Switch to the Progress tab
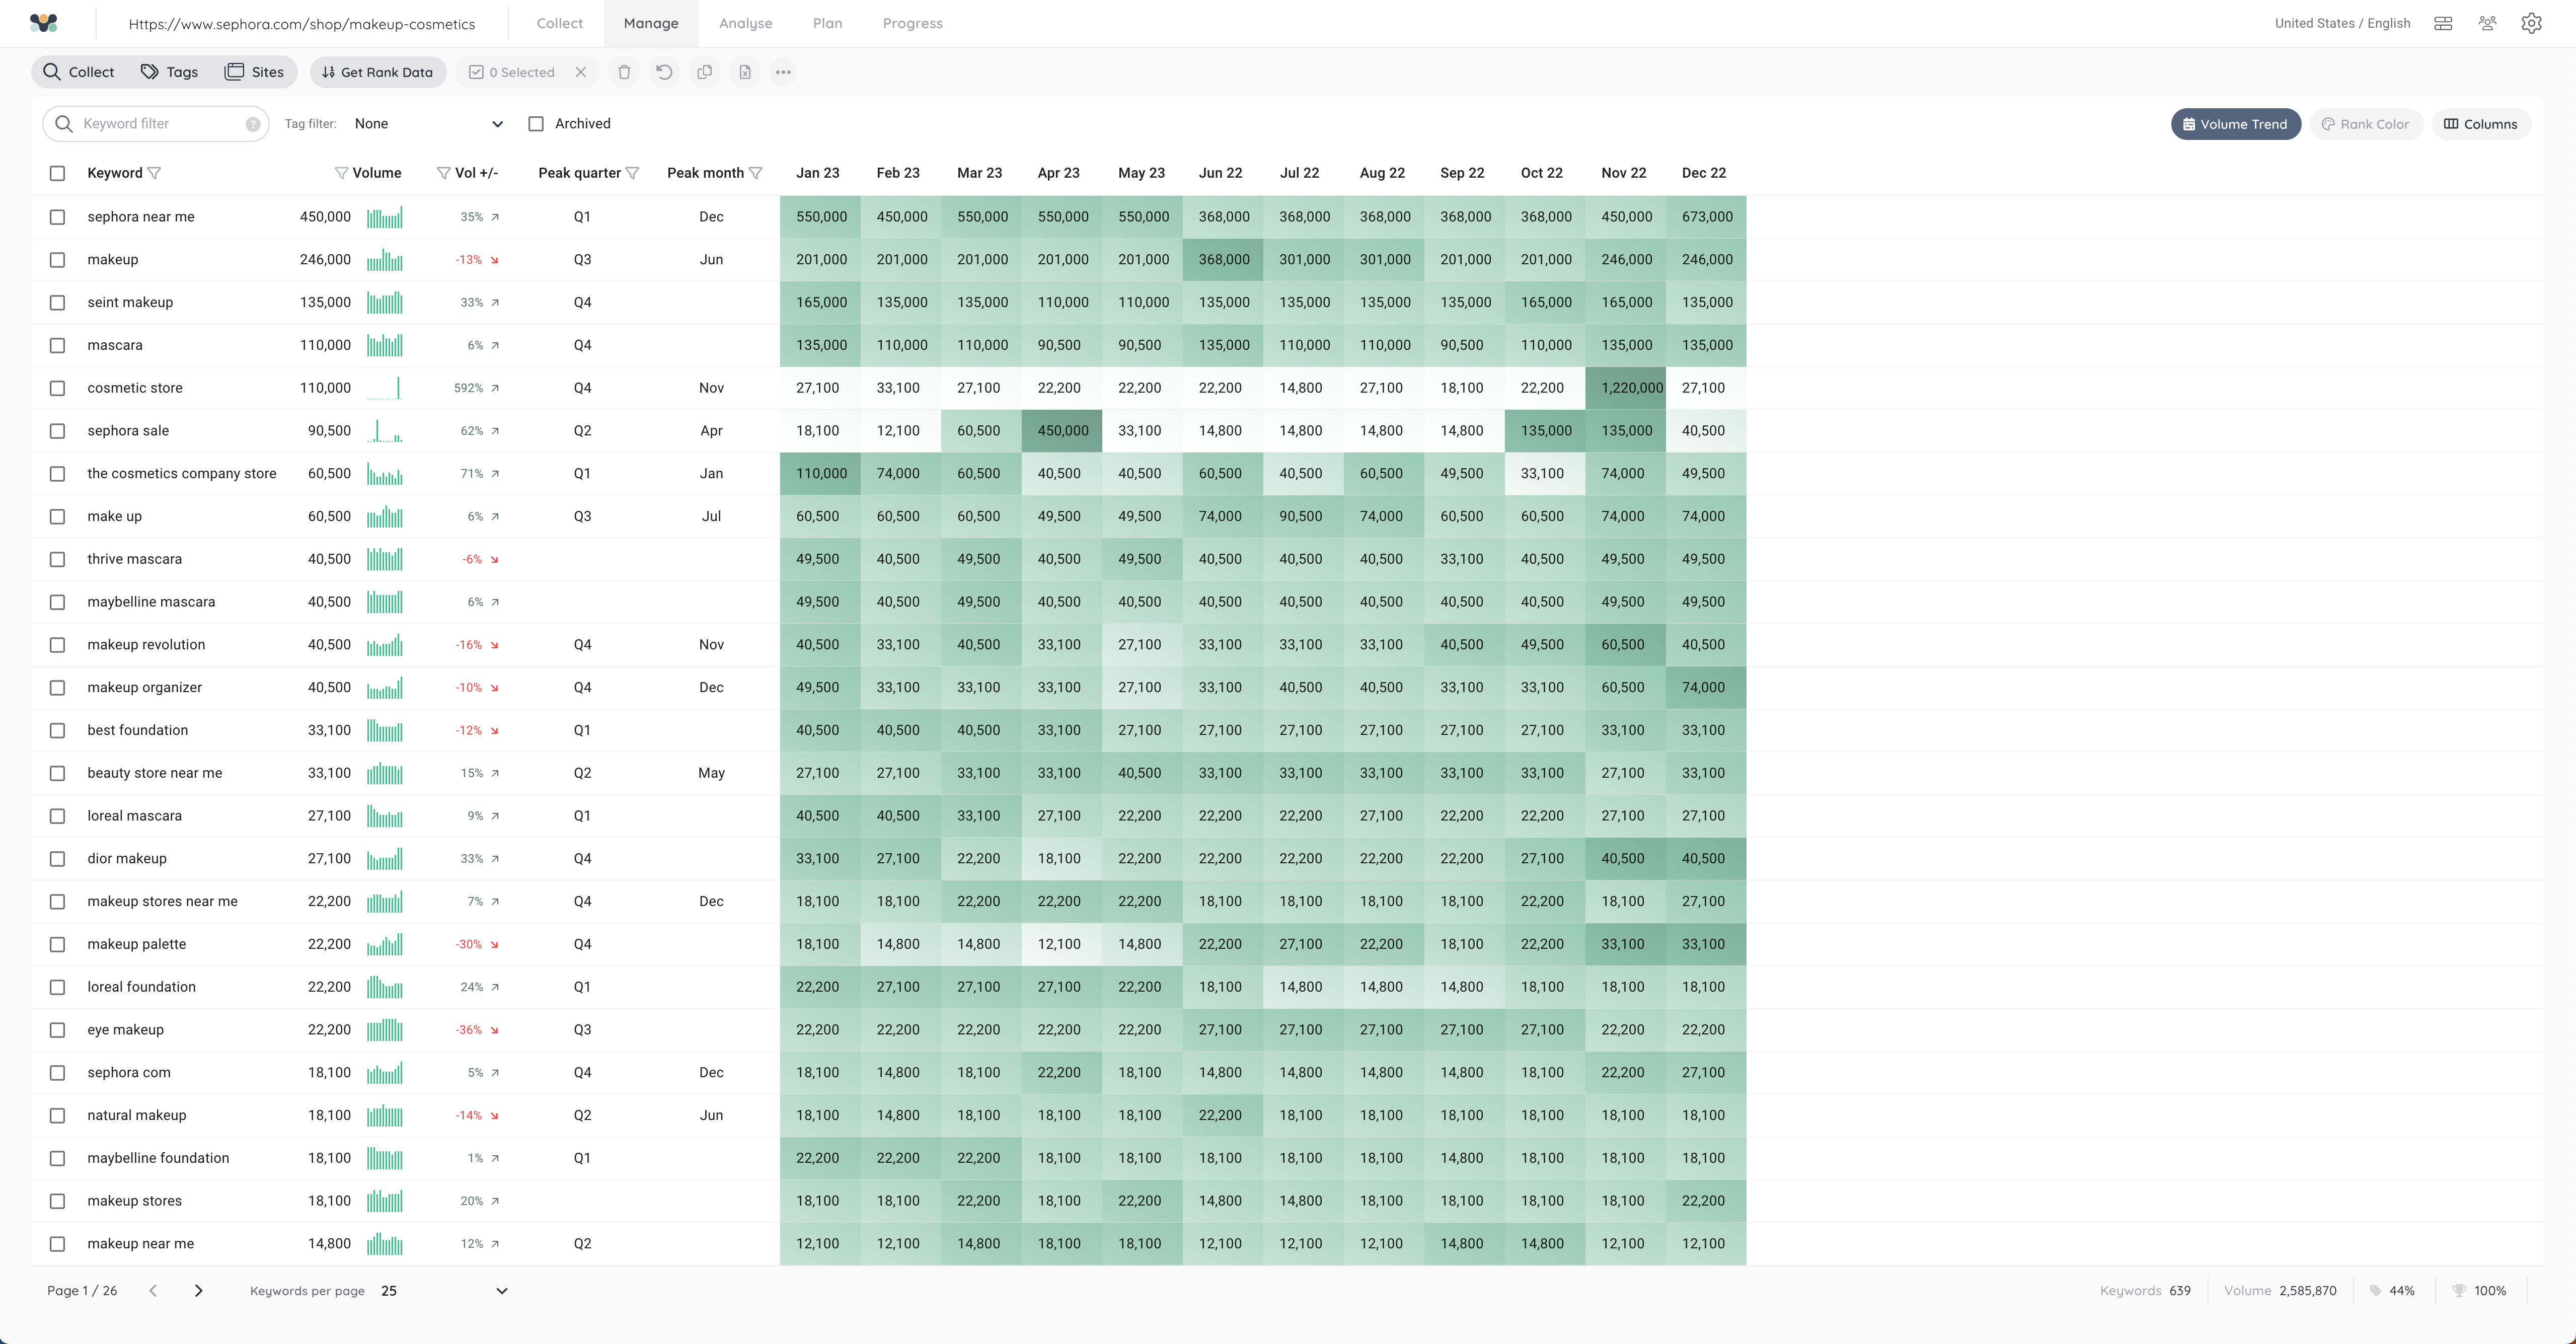This screenshot has width=2576, height=1344. pyautogui.click(x=912, y=23)
